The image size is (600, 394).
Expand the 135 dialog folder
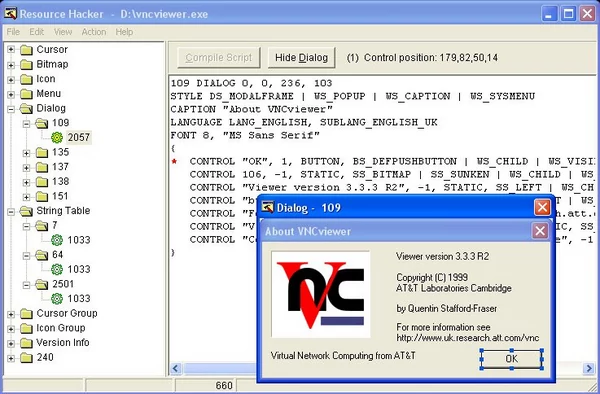[26, 153]
